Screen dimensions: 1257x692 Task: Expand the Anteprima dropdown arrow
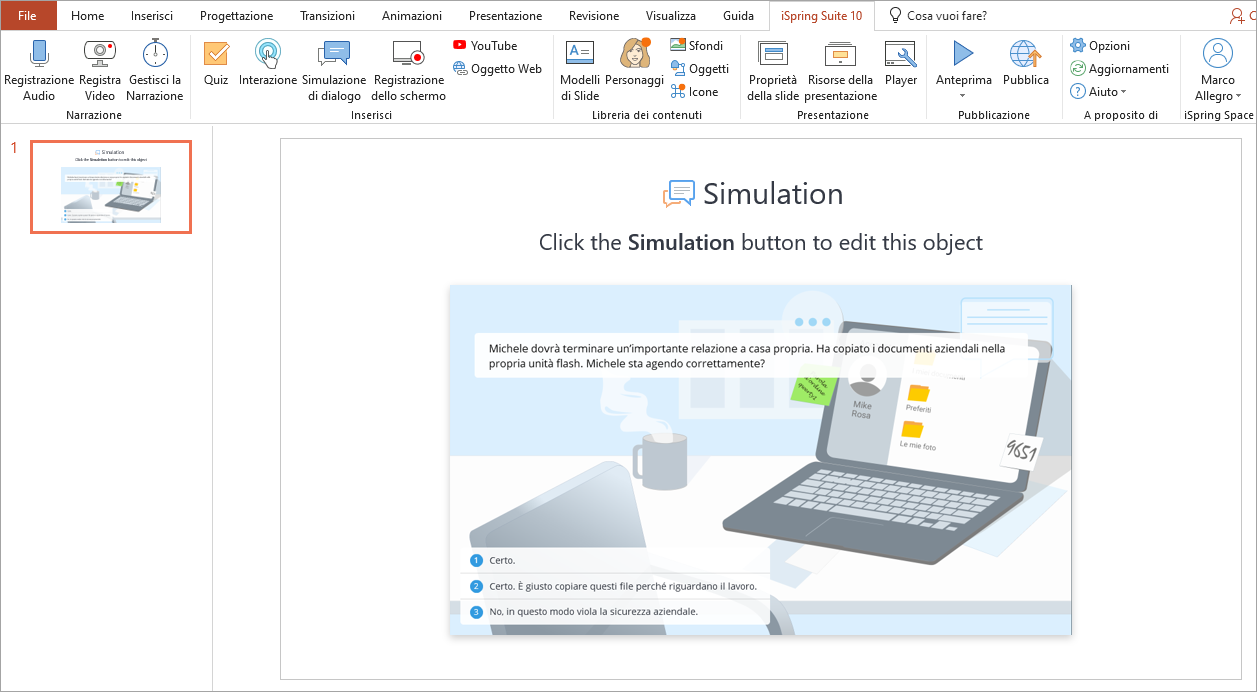click(x=963, y=96)
